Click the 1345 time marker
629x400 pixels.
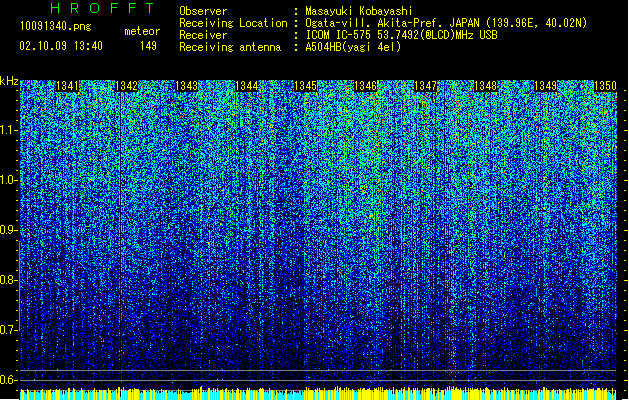tap(306, 86)
